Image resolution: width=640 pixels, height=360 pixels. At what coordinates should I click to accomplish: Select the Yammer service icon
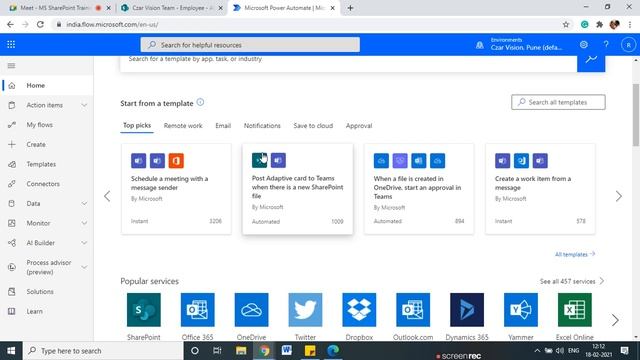(x=521, y=310)
